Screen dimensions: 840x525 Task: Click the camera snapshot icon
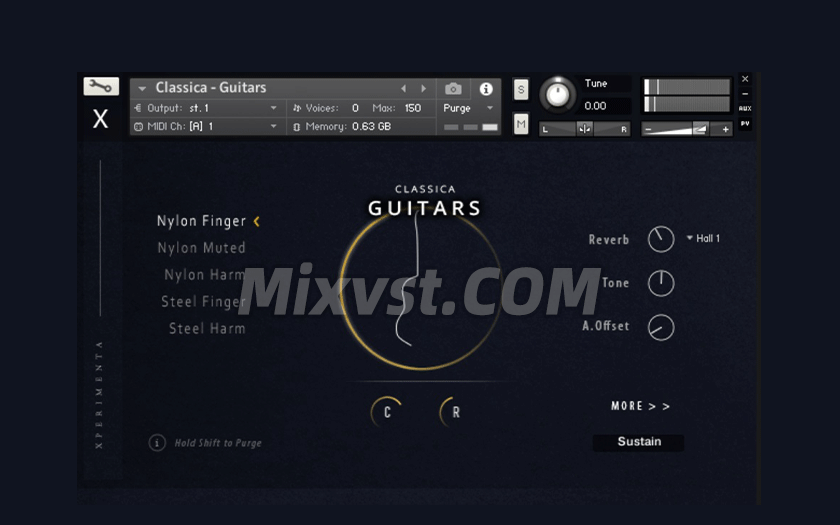point(453,89)
